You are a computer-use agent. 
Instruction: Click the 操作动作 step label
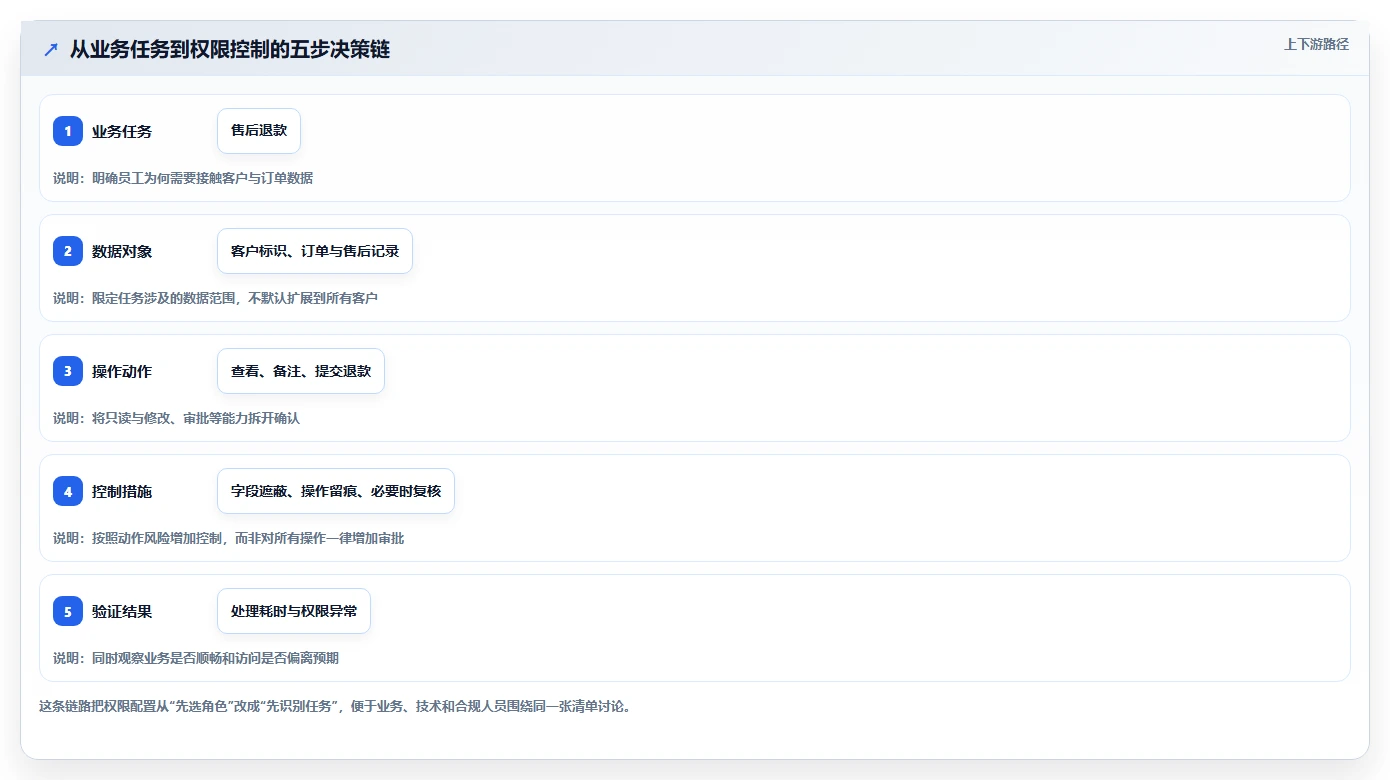122,371
